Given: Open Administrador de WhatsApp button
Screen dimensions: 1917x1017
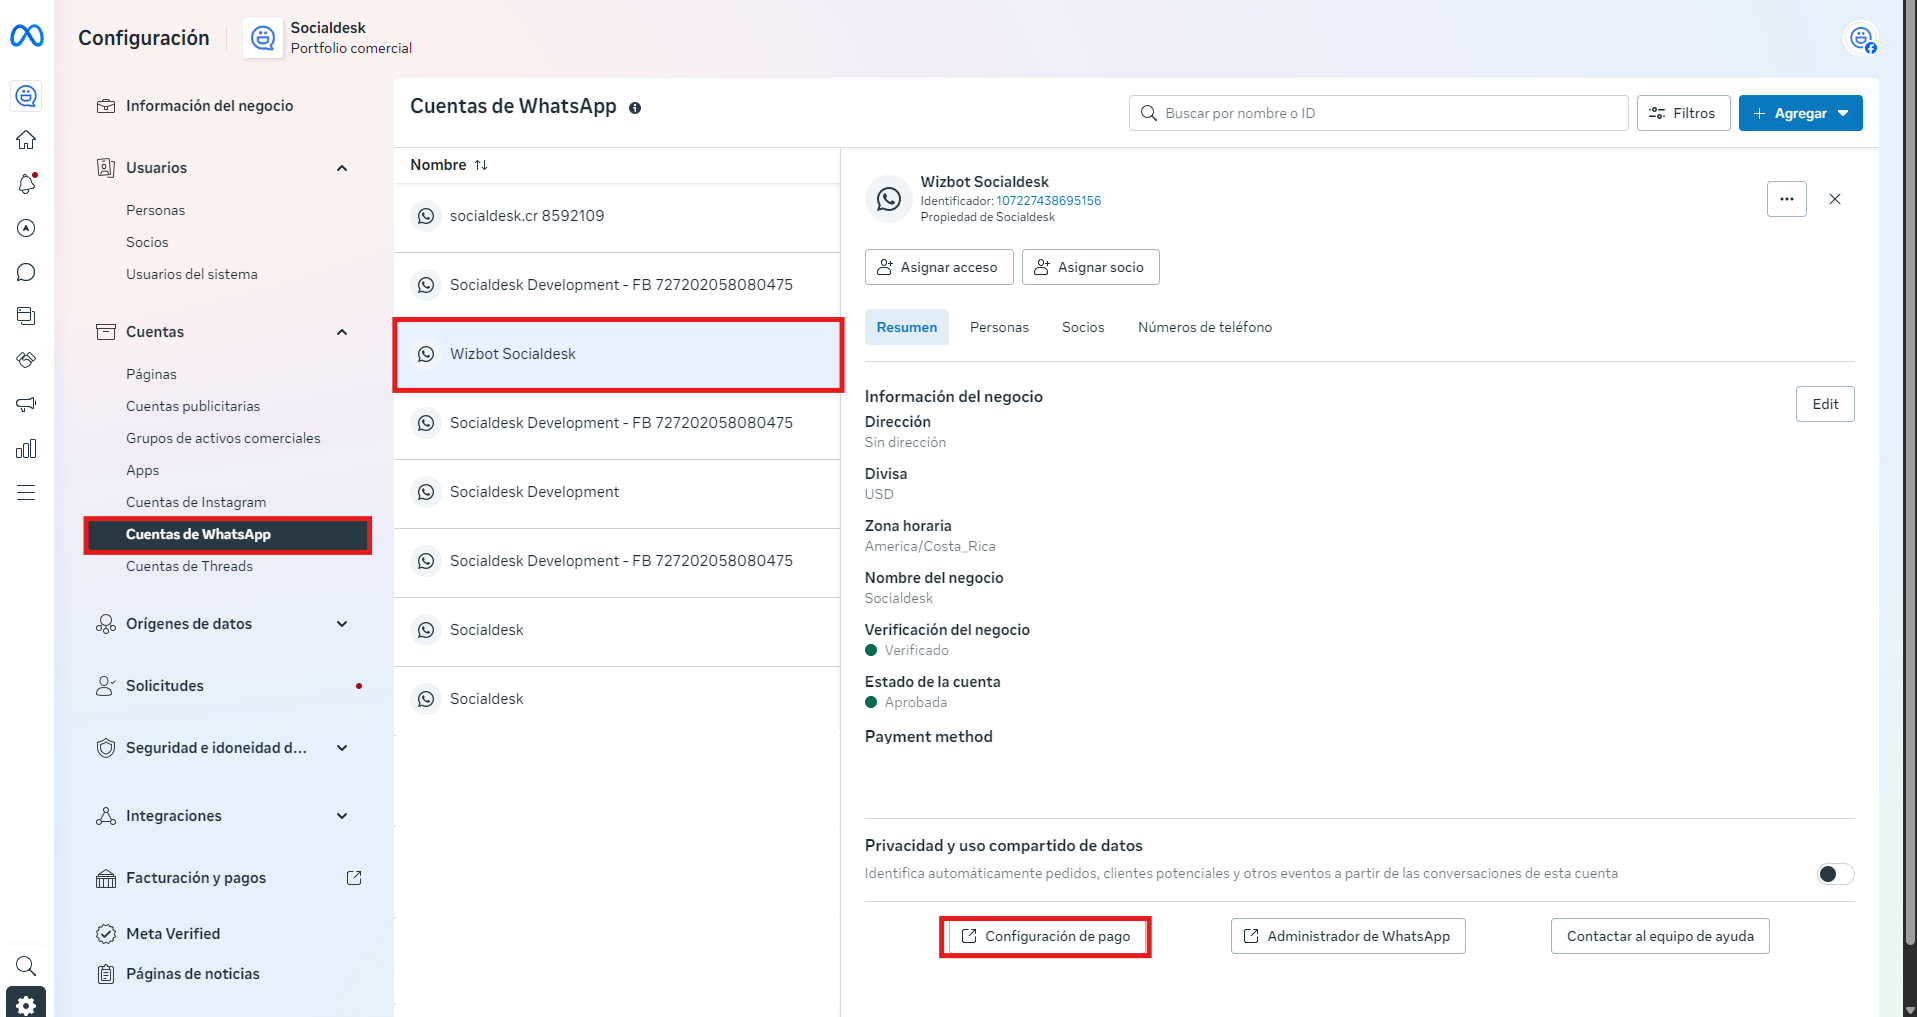Looking at the screenshot, I should [1348, 936].
